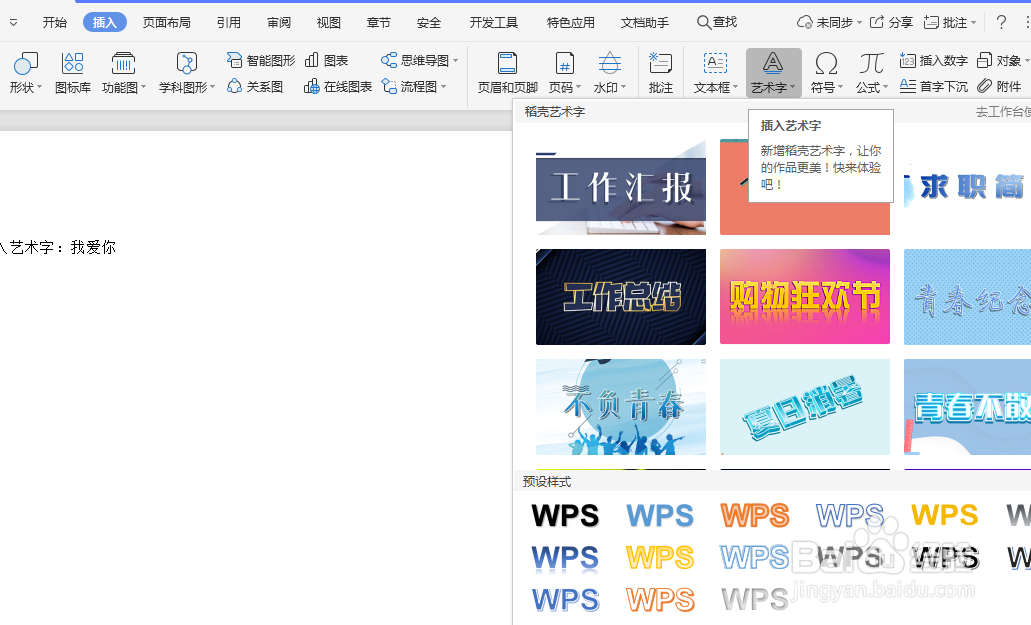Choose the 青春纪念 WordArt template
1031x625 pixels.
coord(967,296)
